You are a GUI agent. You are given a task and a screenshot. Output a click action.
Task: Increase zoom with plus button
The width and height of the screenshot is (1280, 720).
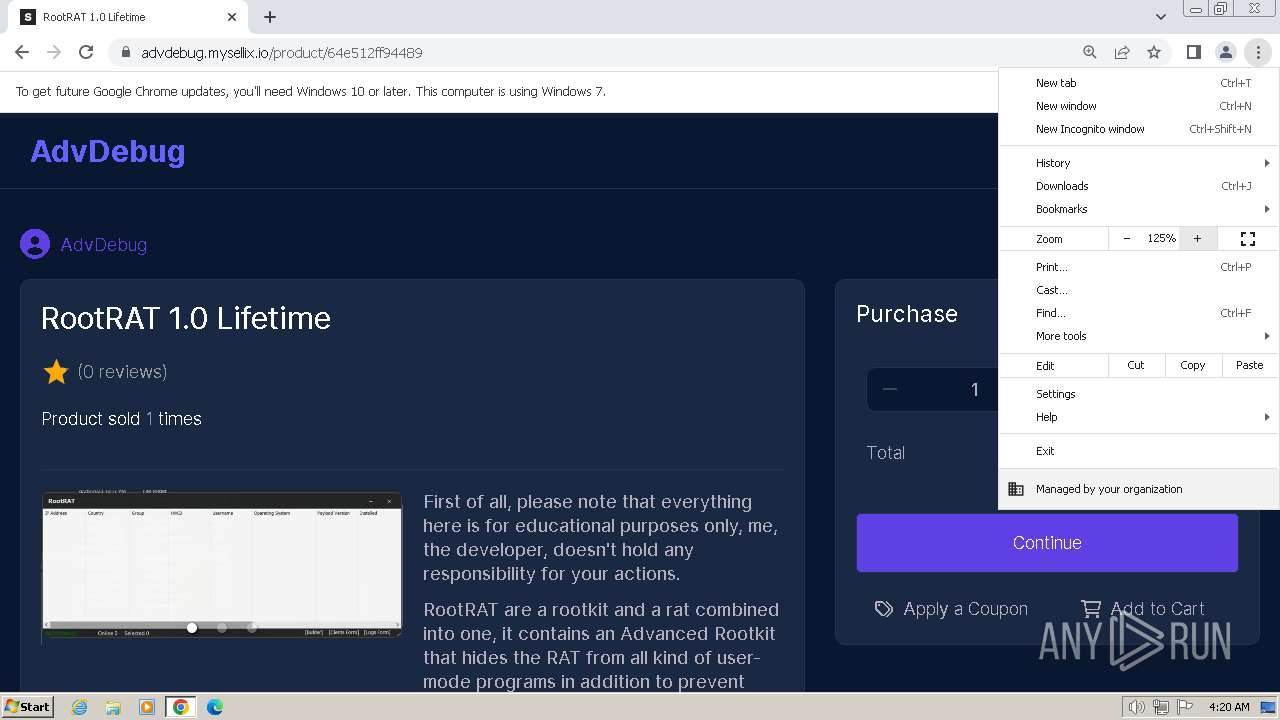tap(1197, 239)
